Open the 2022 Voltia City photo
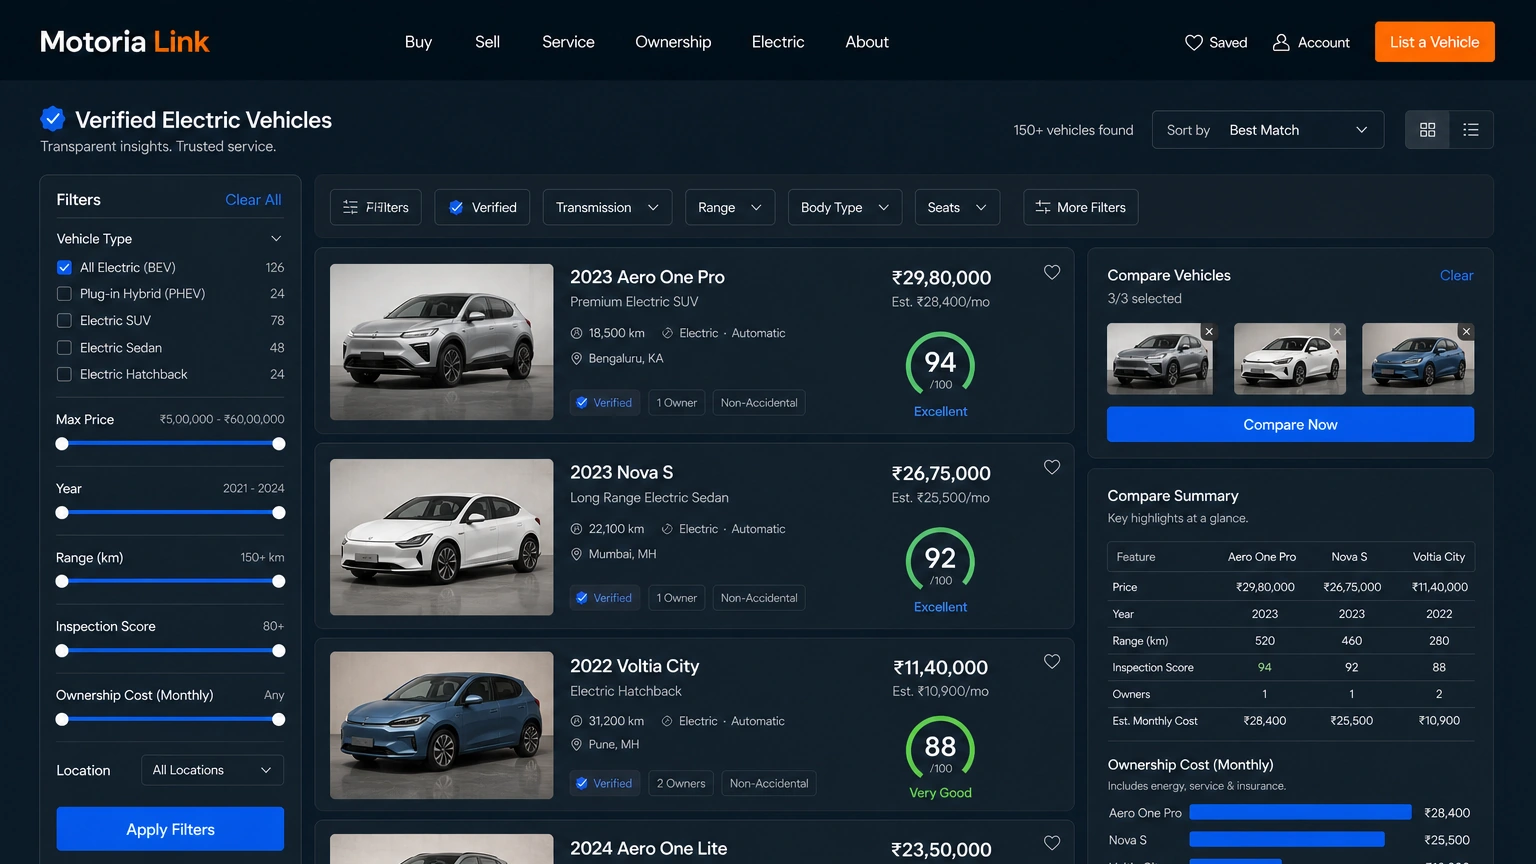The width and height of the screenshot is (1536, 864). 441,726
